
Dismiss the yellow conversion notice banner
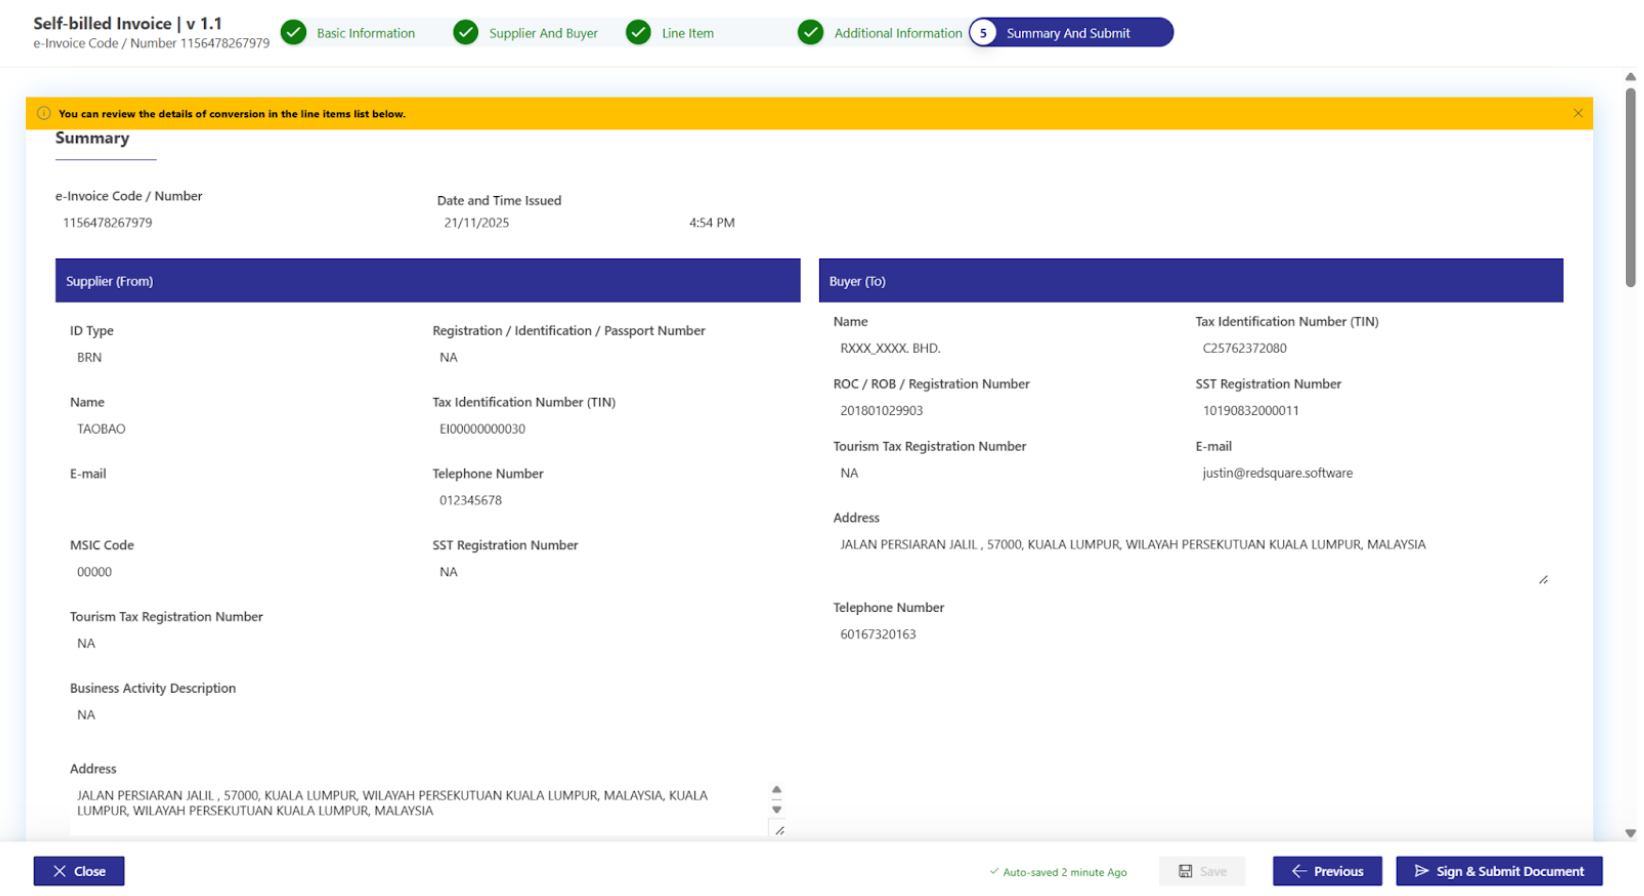(x=1577, y=114)
